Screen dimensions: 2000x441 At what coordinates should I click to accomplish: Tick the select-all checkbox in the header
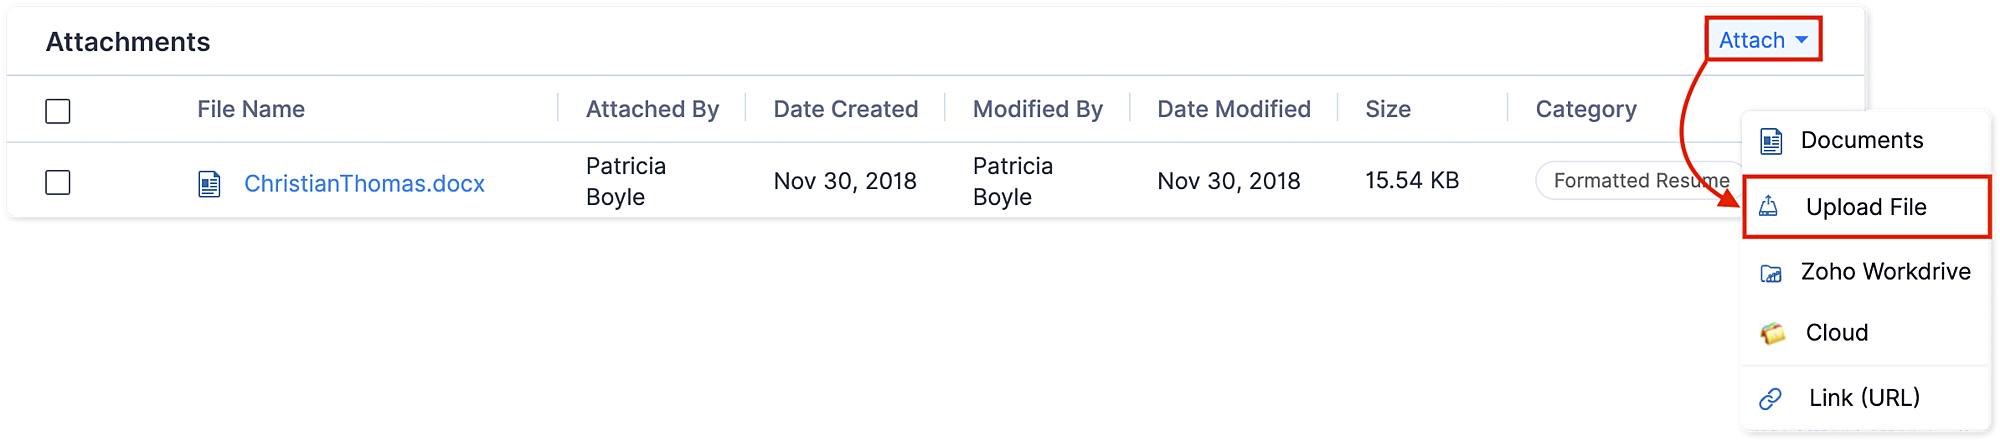coord(58,111)
